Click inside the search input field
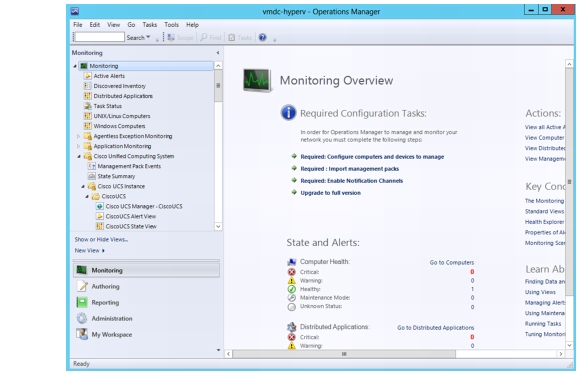The height and width of the screenshot is (375, 580). click(99, 37)
